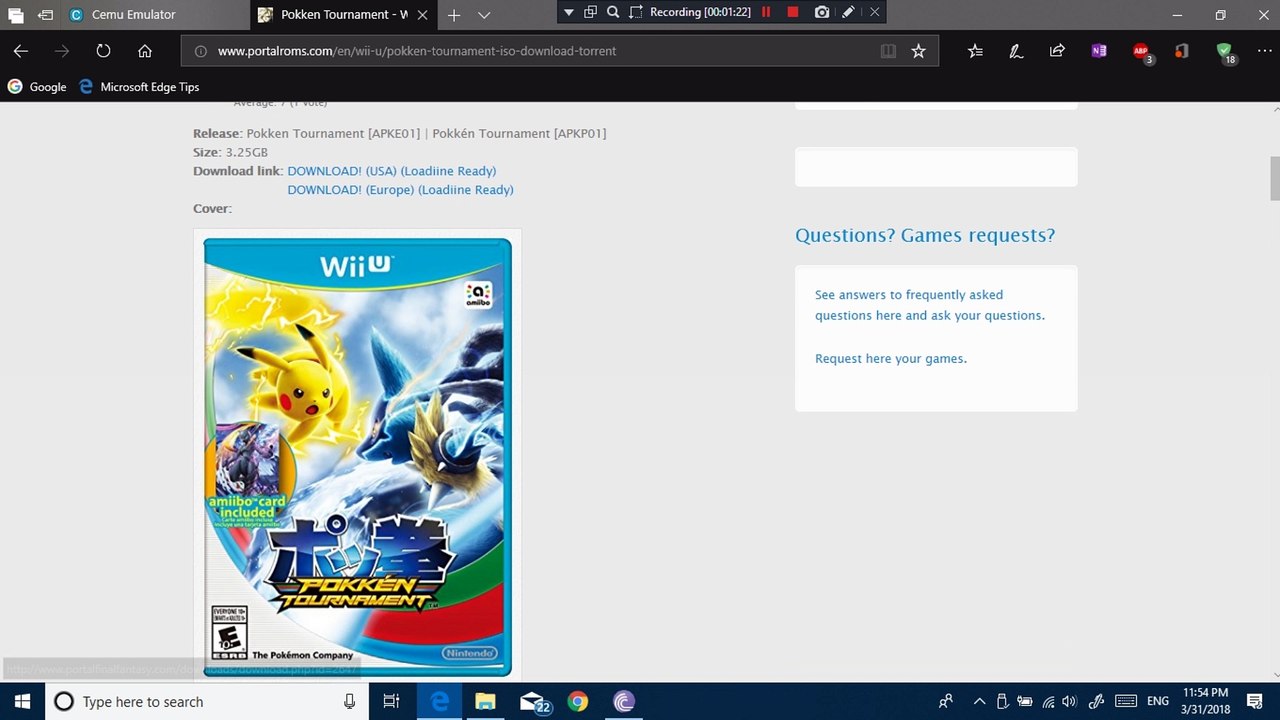Add this page to favorites star
Screen dimensions: 1280x720
(x=918, y=51)
